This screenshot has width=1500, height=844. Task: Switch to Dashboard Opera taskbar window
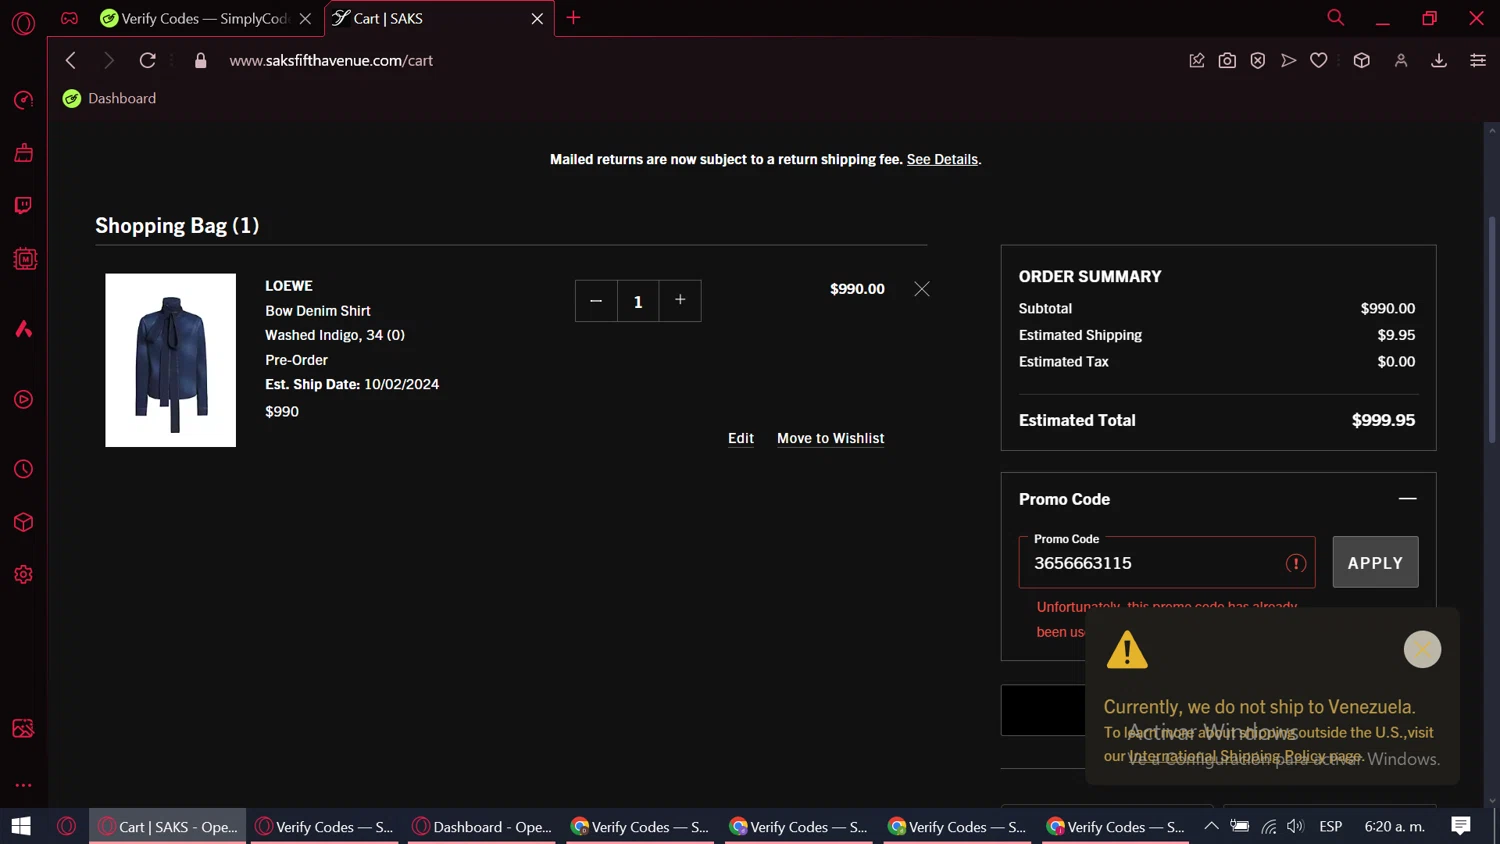point(482,826)
